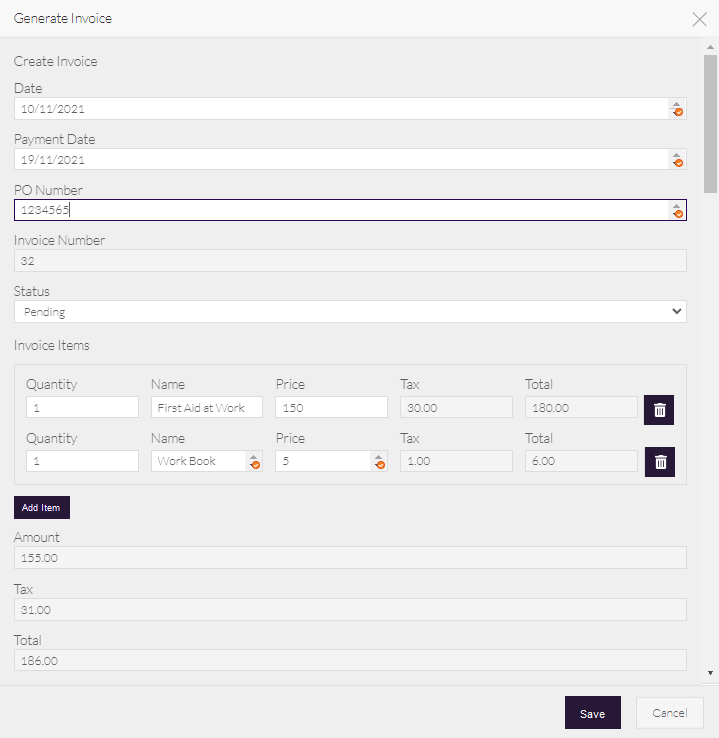Open the Status dropdown showing Pending
Screen dimensions: 719x738
point(350,312)
